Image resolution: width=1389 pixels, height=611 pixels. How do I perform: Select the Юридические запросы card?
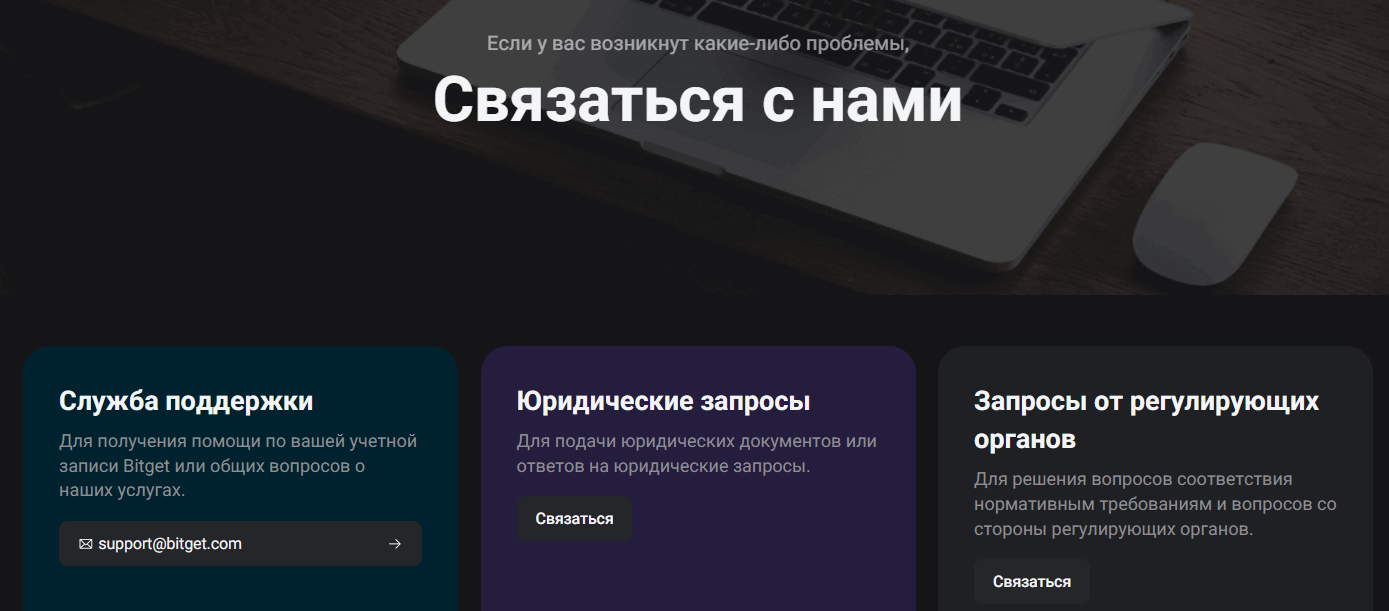(x=698, y=470)
